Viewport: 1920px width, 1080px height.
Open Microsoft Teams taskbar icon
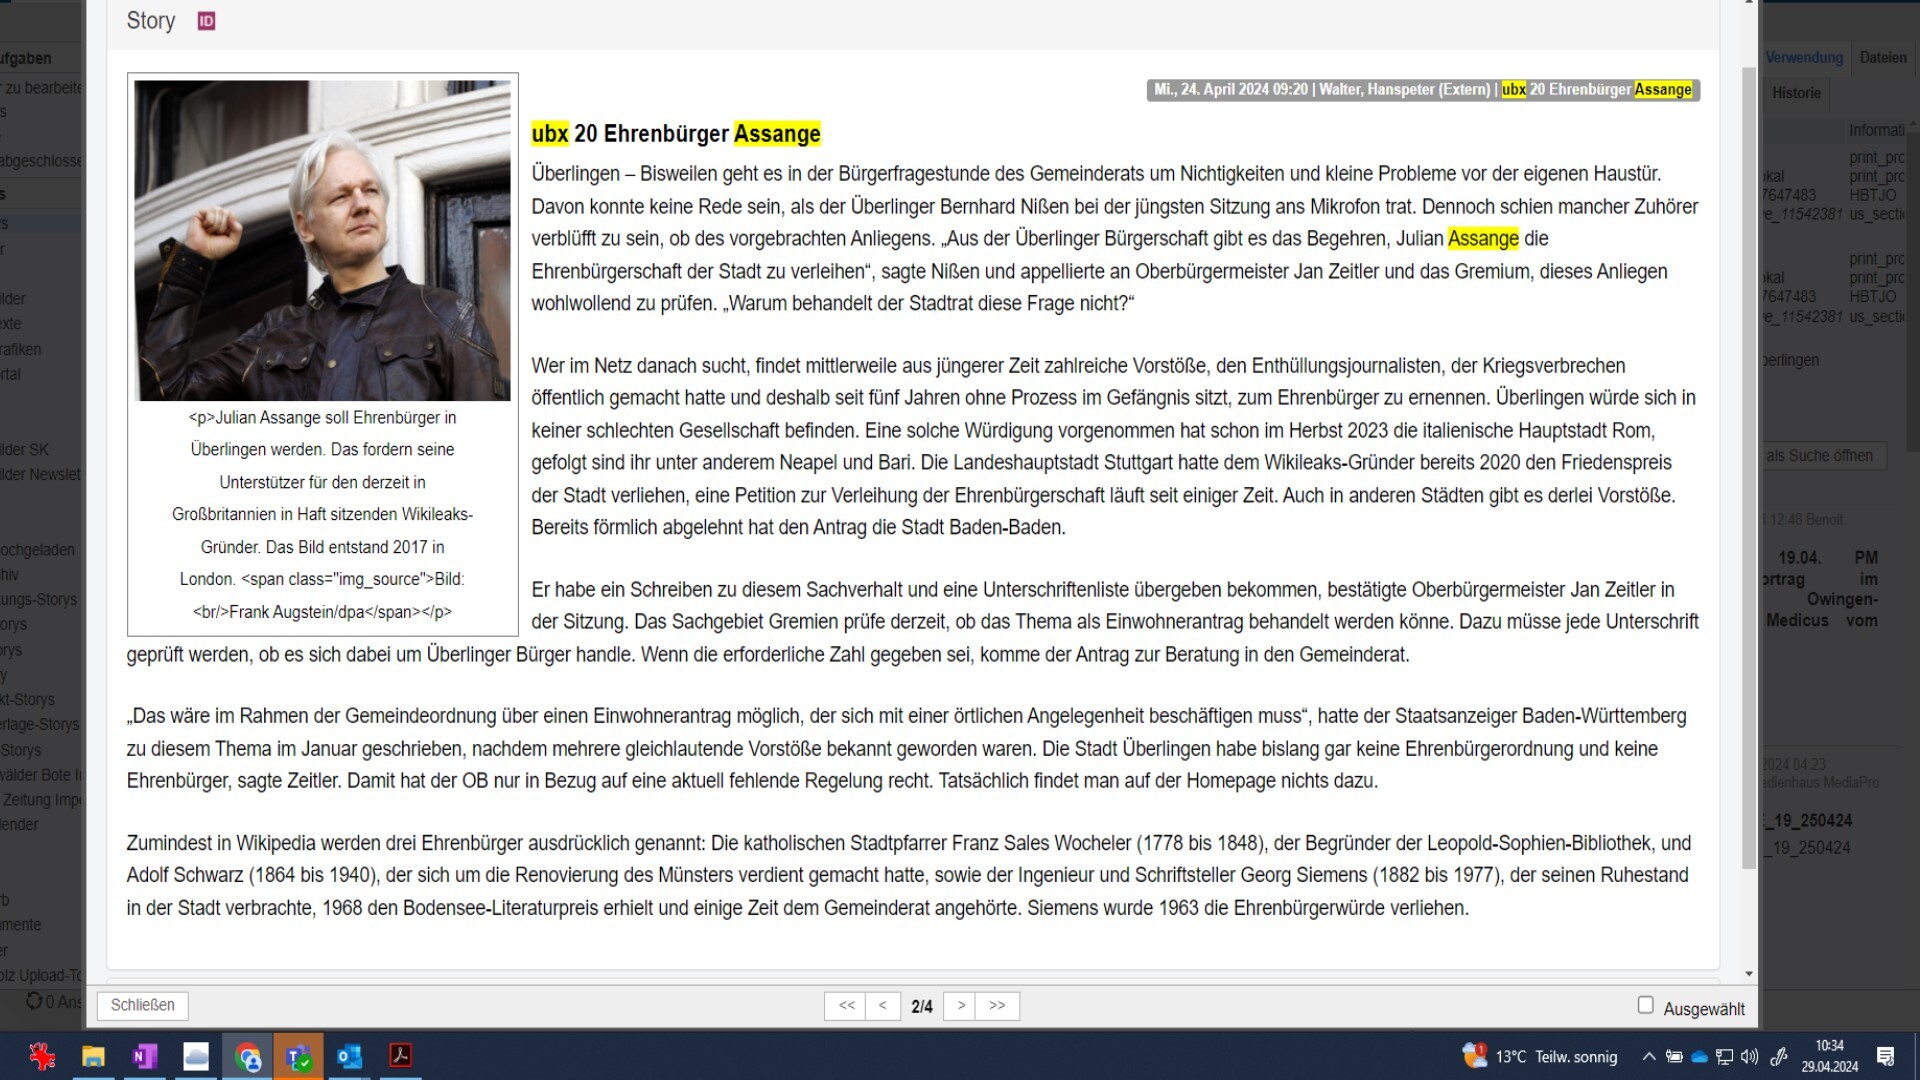298,1056
